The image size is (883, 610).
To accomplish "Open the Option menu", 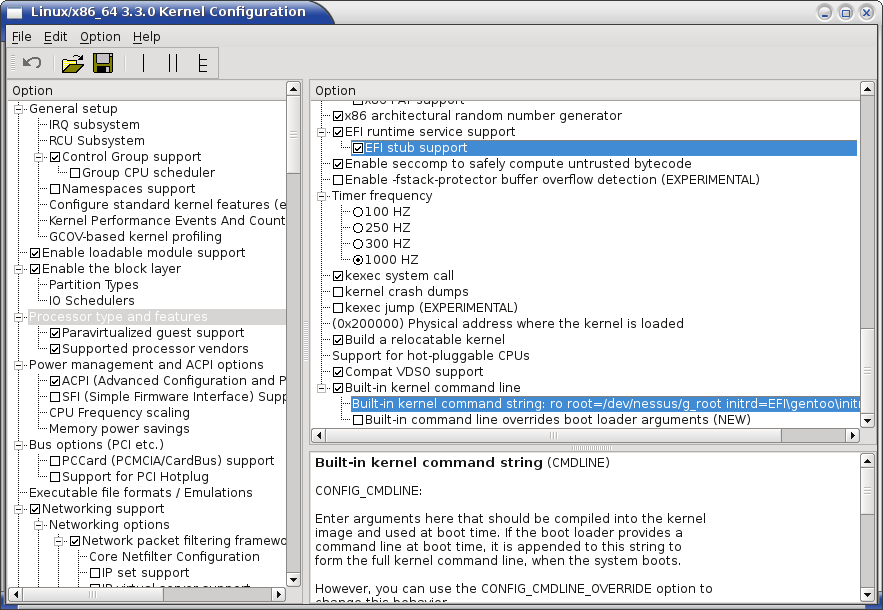I will tap(100, 36).
